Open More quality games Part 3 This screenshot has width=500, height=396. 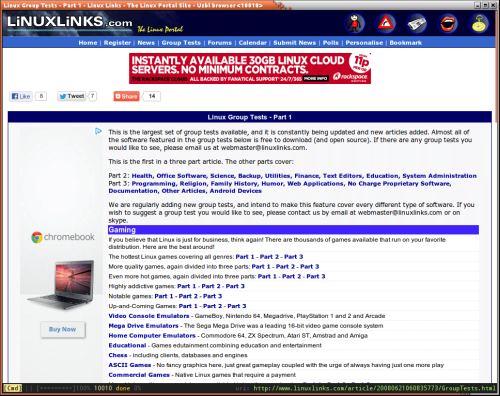310,266
